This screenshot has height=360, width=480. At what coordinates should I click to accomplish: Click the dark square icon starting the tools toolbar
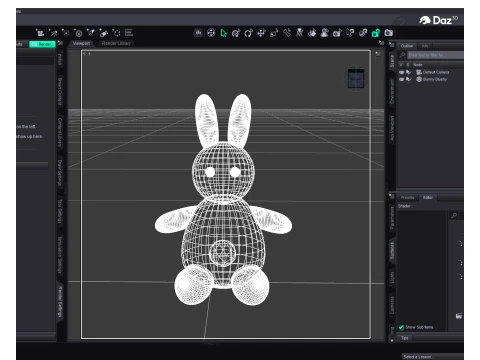pyautogui.click(x=198, y=33)
